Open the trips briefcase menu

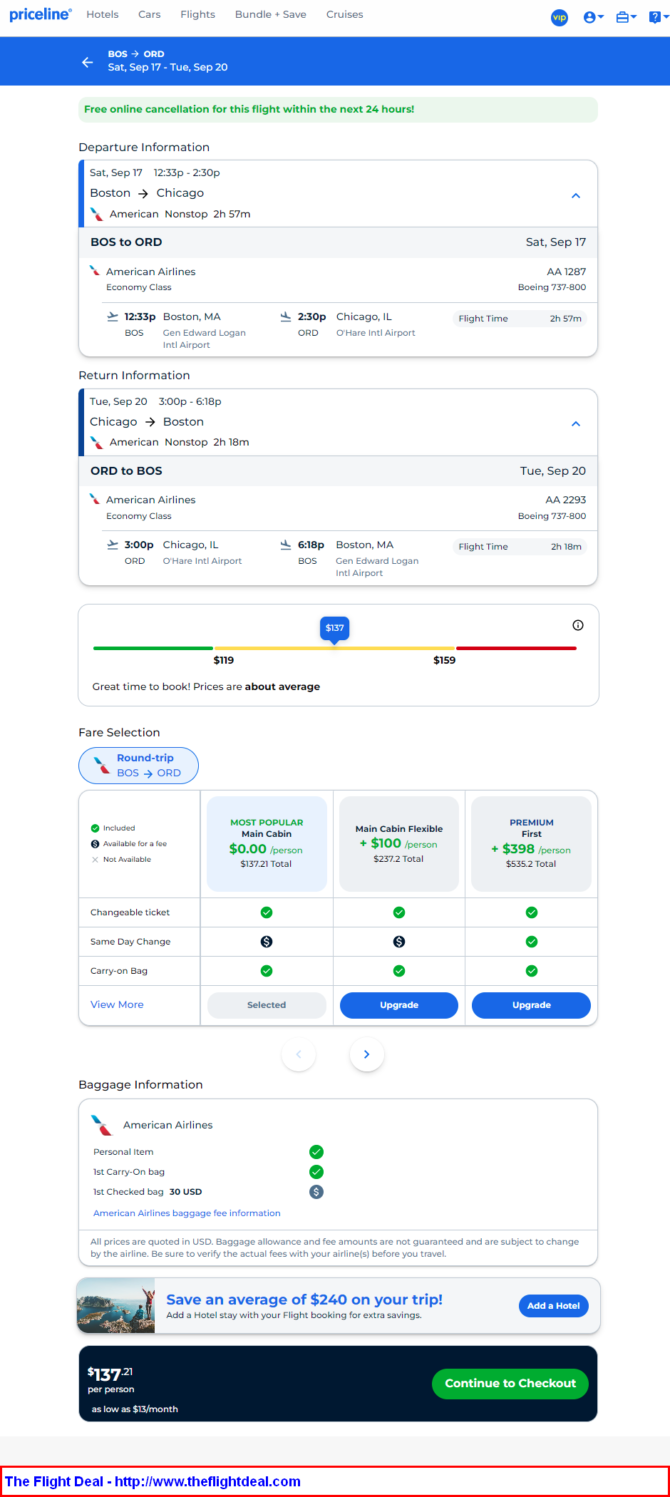tap(626, 17)
